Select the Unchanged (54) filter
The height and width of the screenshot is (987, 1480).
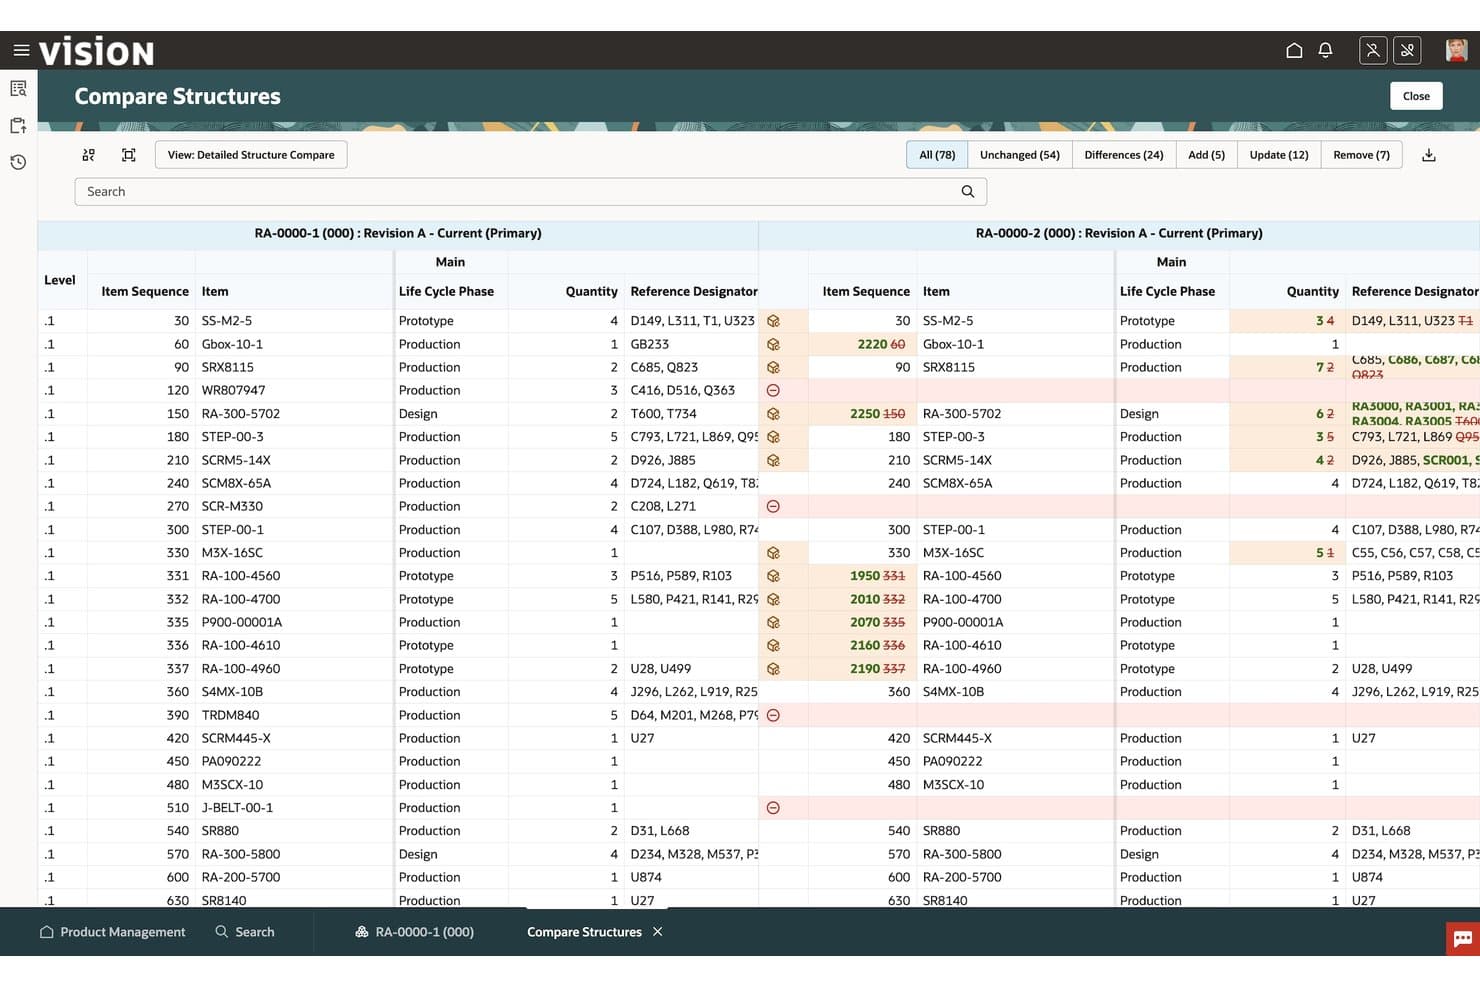click(x=1019, y=155)
